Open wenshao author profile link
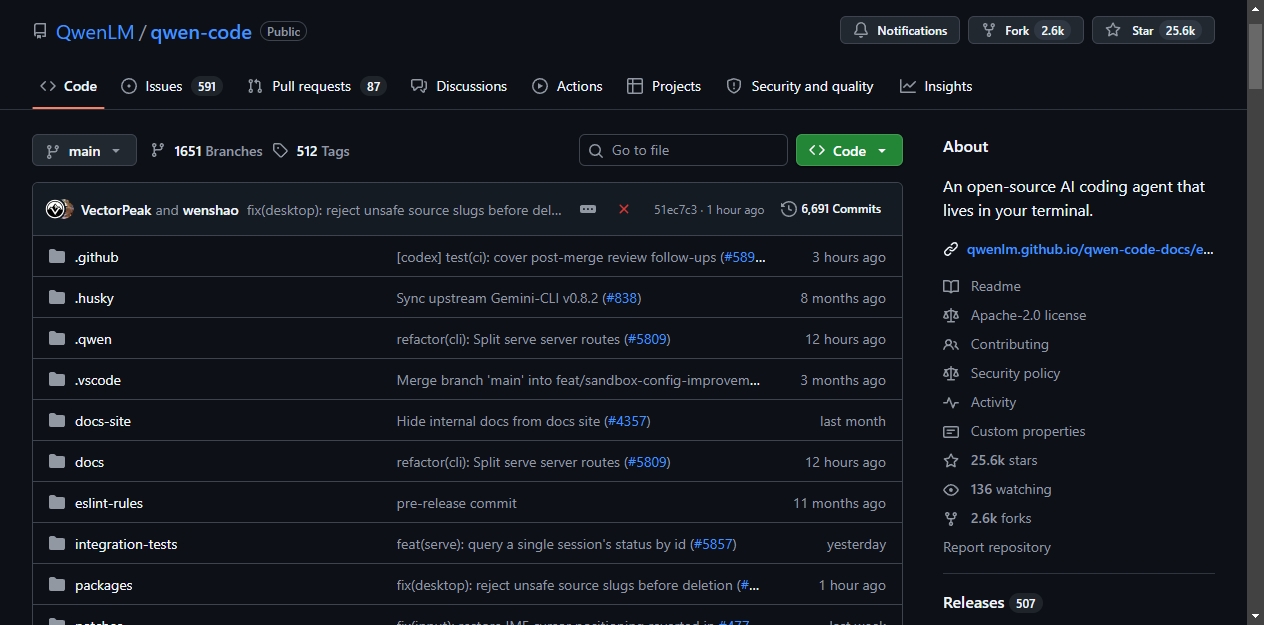The image size is (1264, 625). (211, 210)
